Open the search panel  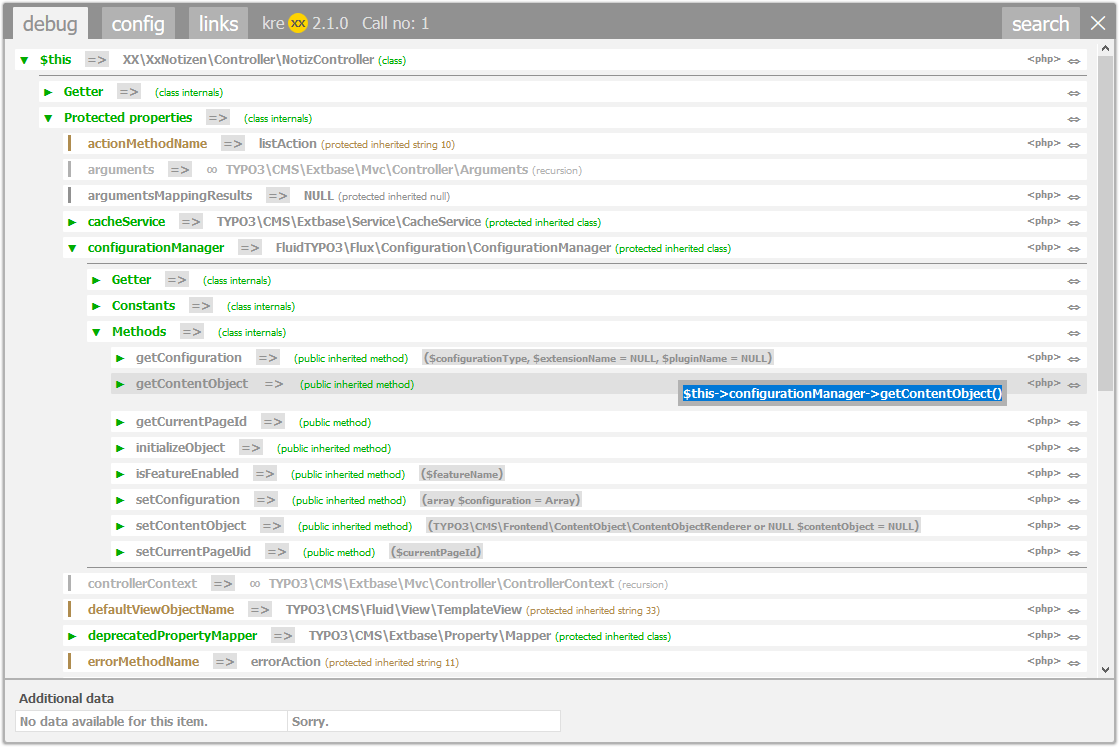[x=1040, y=24]
